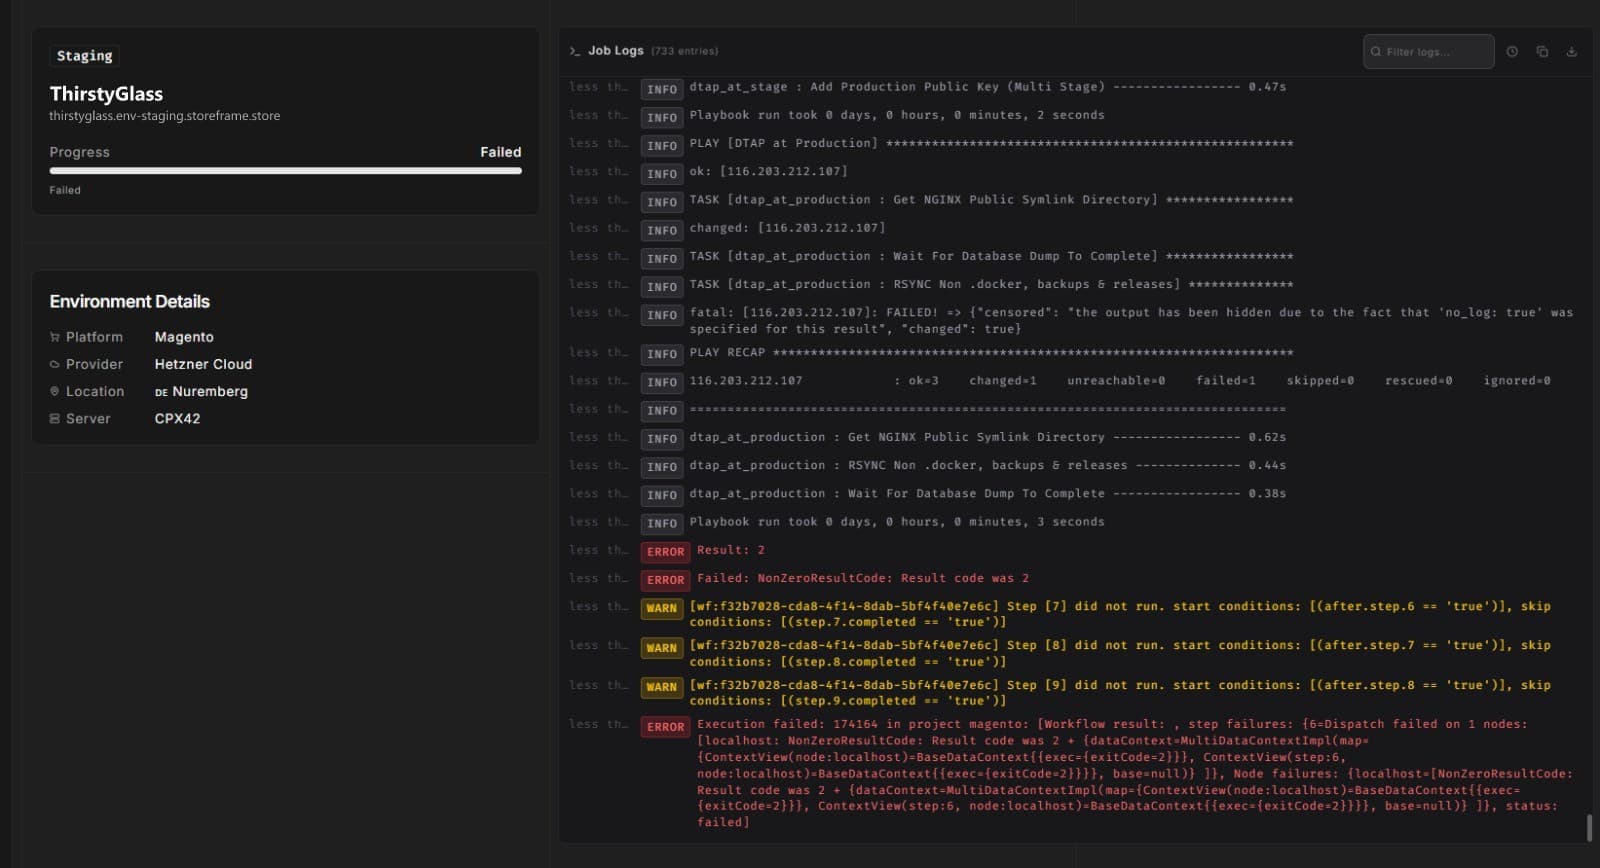This screenshot has width=1600, height=868.
Task: Click the Provider cloud icon
Action: 55,365
